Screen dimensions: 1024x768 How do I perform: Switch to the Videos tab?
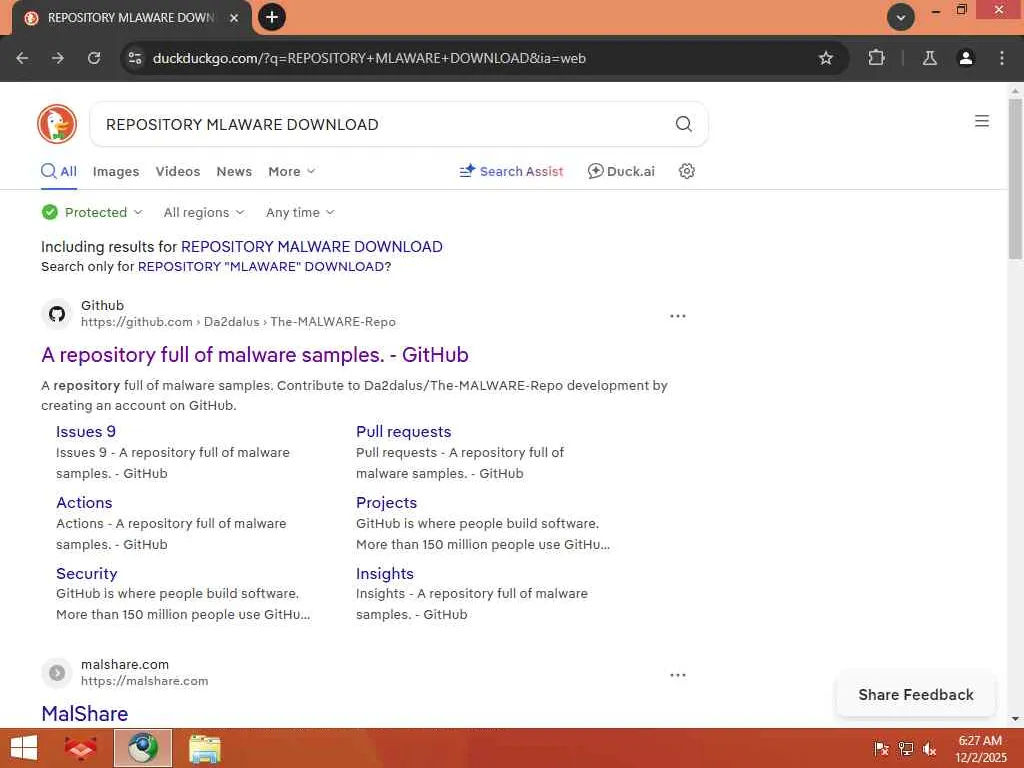(178, 171)
